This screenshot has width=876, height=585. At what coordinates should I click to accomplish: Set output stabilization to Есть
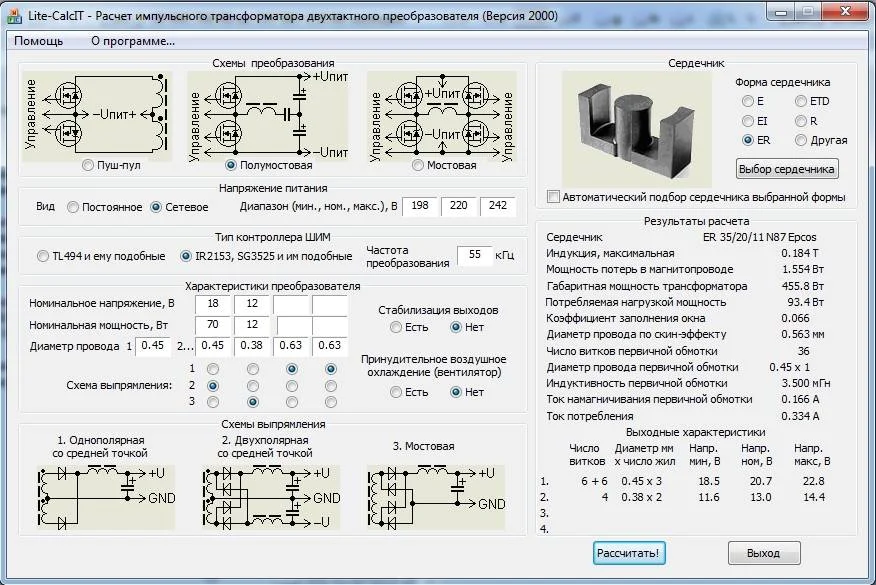(x=396, y=327)
